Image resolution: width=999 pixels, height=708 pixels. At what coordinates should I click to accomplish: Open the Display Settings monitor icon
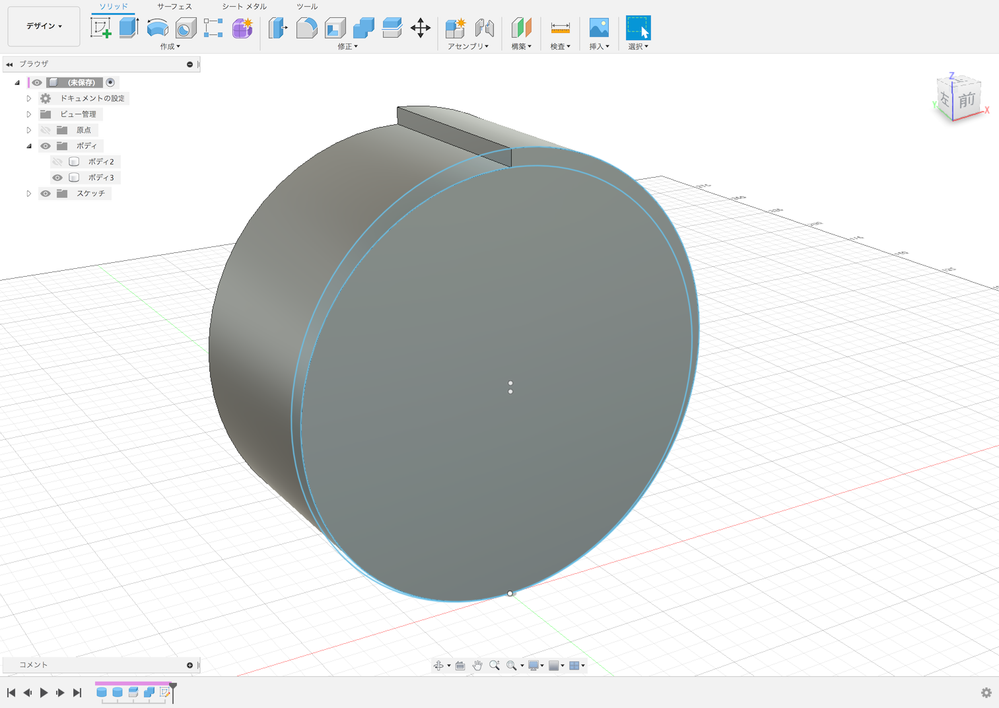(534, 665)
